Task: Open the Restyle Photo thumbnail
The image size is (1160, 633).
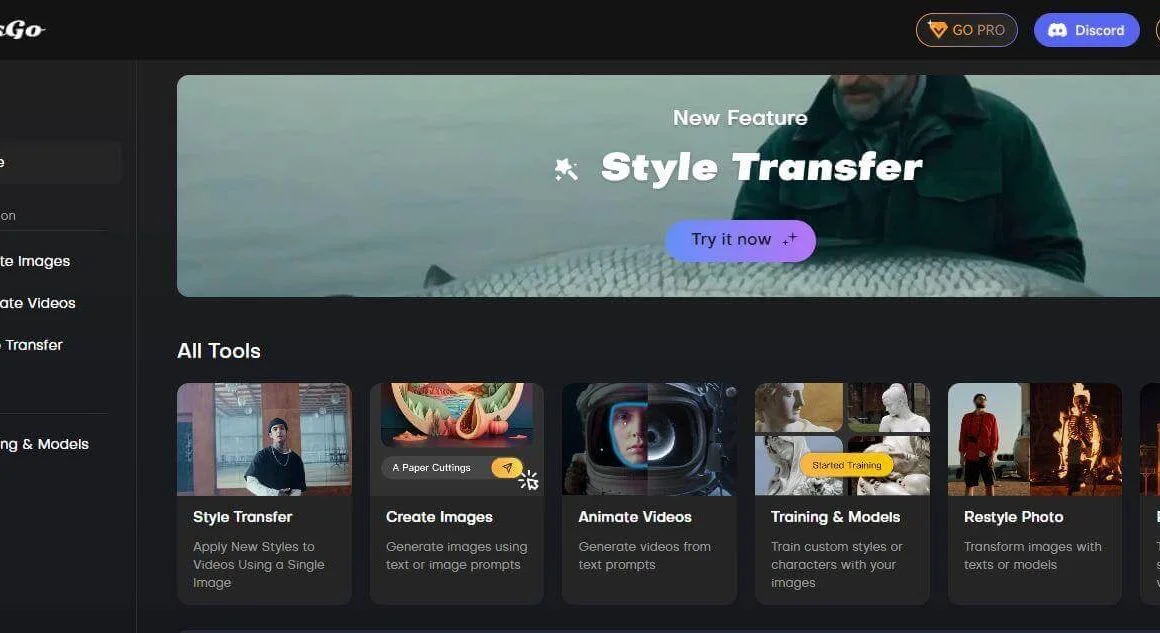Action: tap(1035, 439)
